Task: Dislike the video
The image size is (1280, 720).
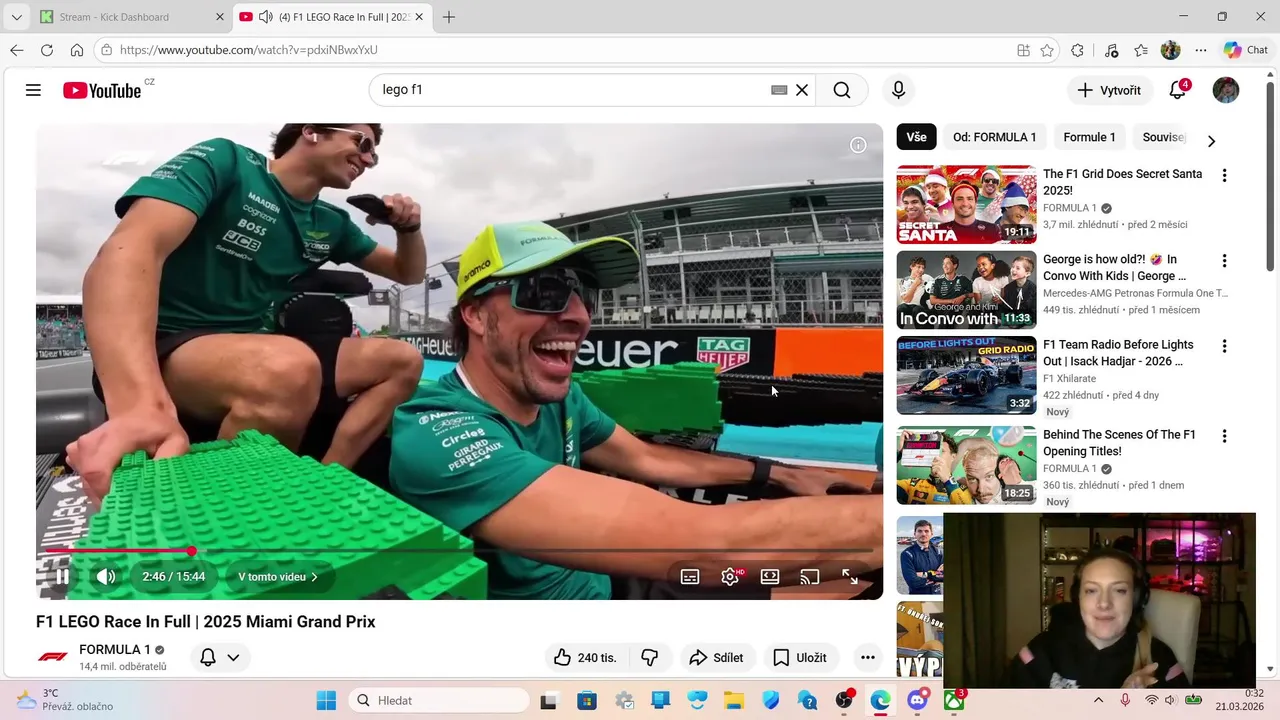Action: 650,657
